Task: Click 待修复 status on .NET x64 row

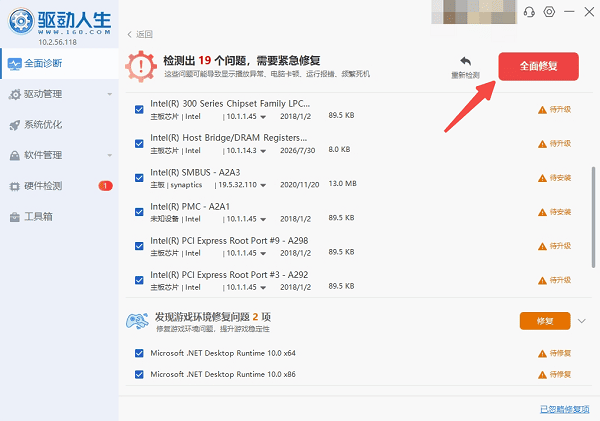Action: [x=560, y=353]
